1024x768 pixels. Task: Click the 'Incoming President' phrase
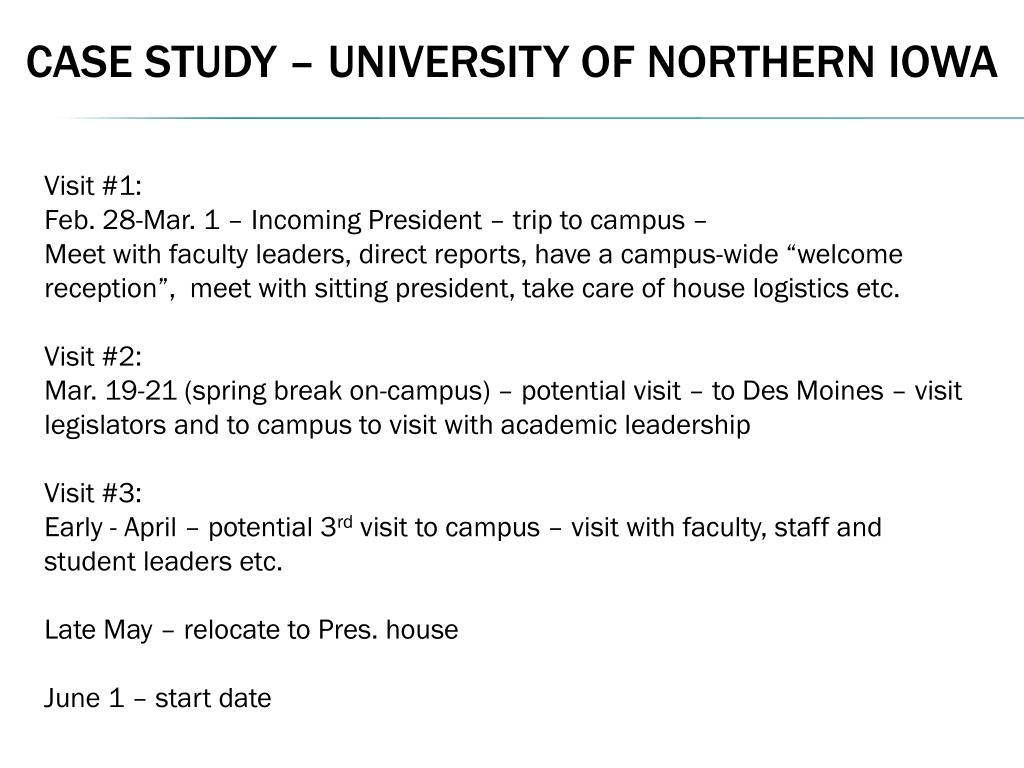tap(366, 220)
